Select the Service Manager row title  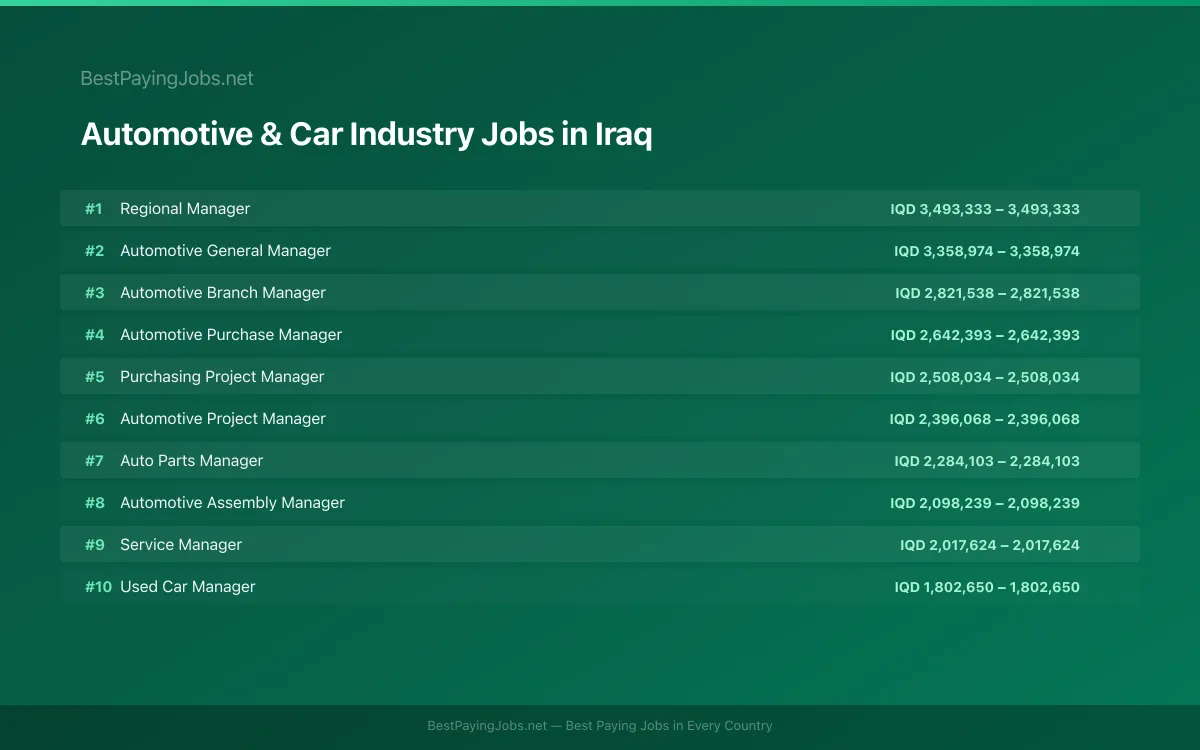point(181,545)
